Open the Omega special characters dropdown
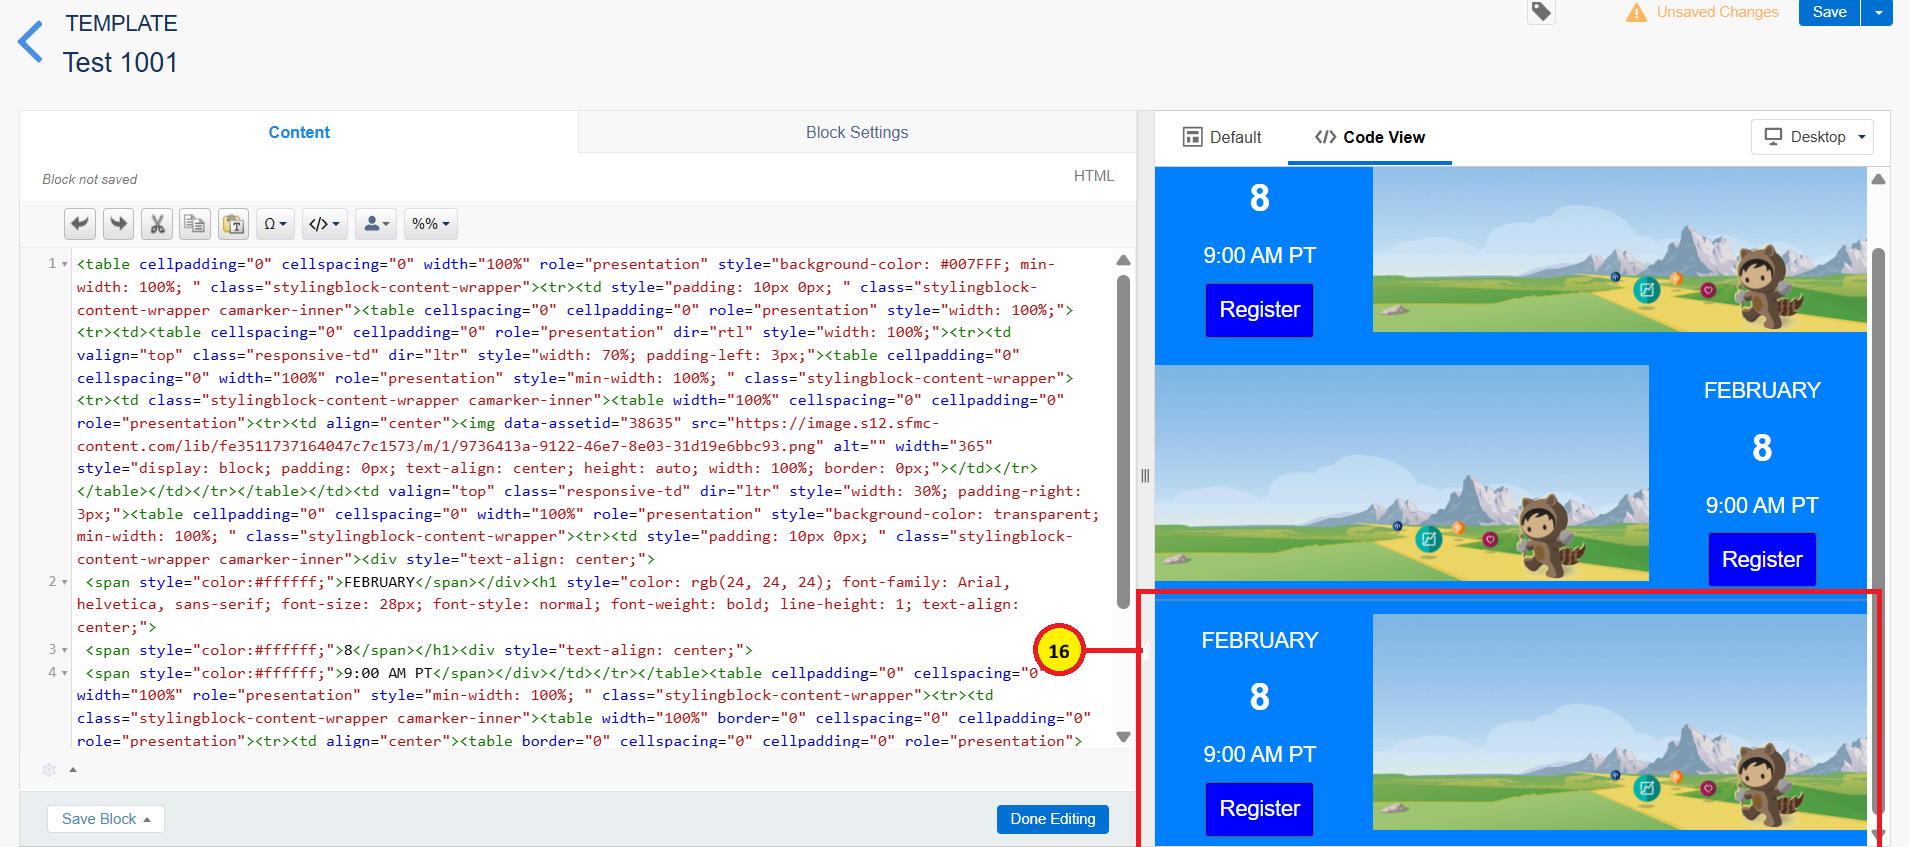The width and height of the screenshot is (1909, 847). [x=275, y=224]
